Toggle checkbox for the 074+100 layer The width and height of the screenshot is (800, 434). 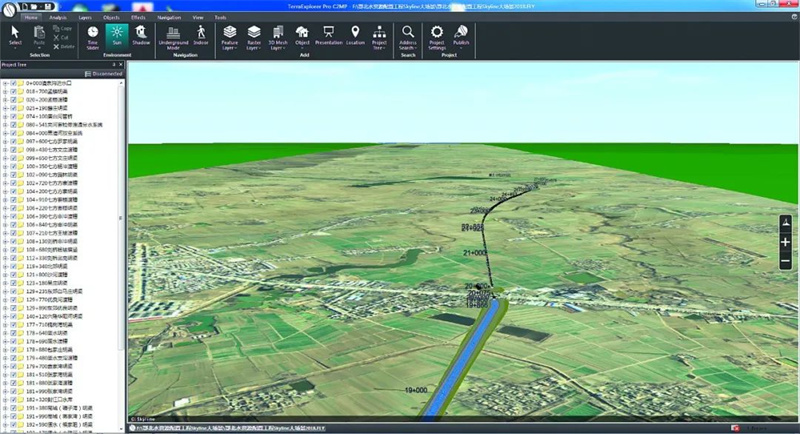(x=13, y=118)
